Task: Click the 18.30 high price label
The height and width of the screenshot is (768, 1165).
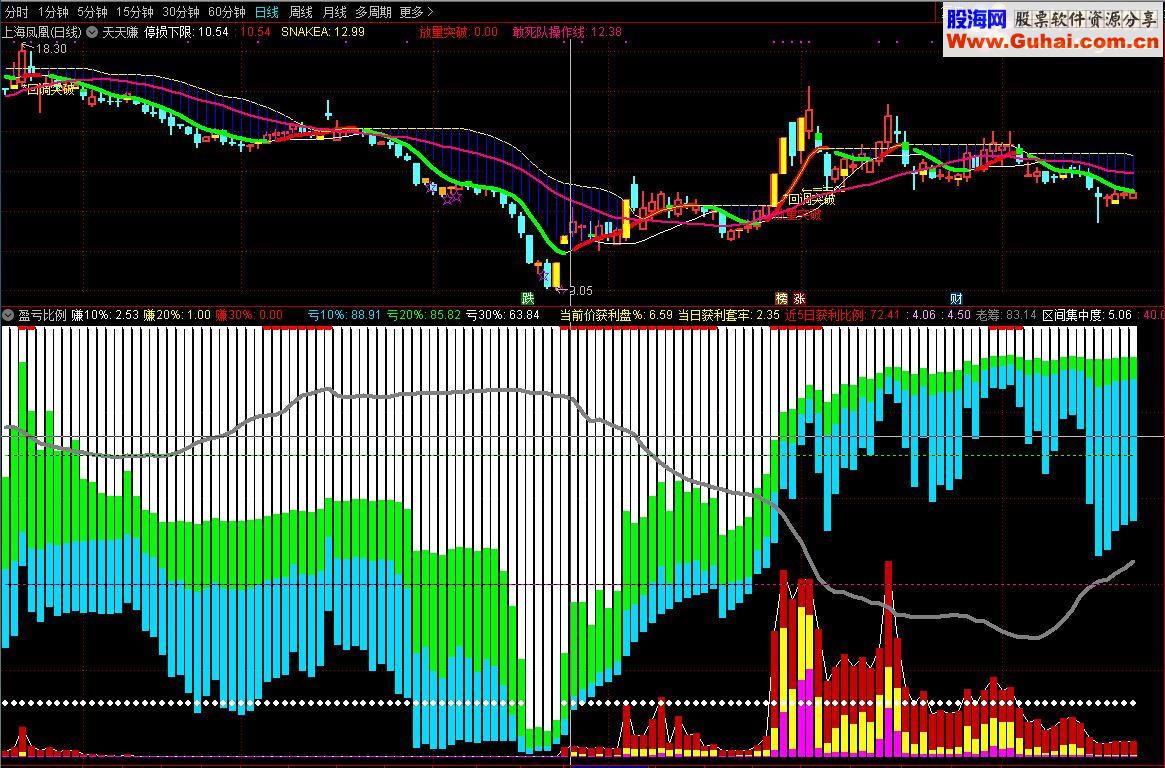Action: [x=51, y=48]
